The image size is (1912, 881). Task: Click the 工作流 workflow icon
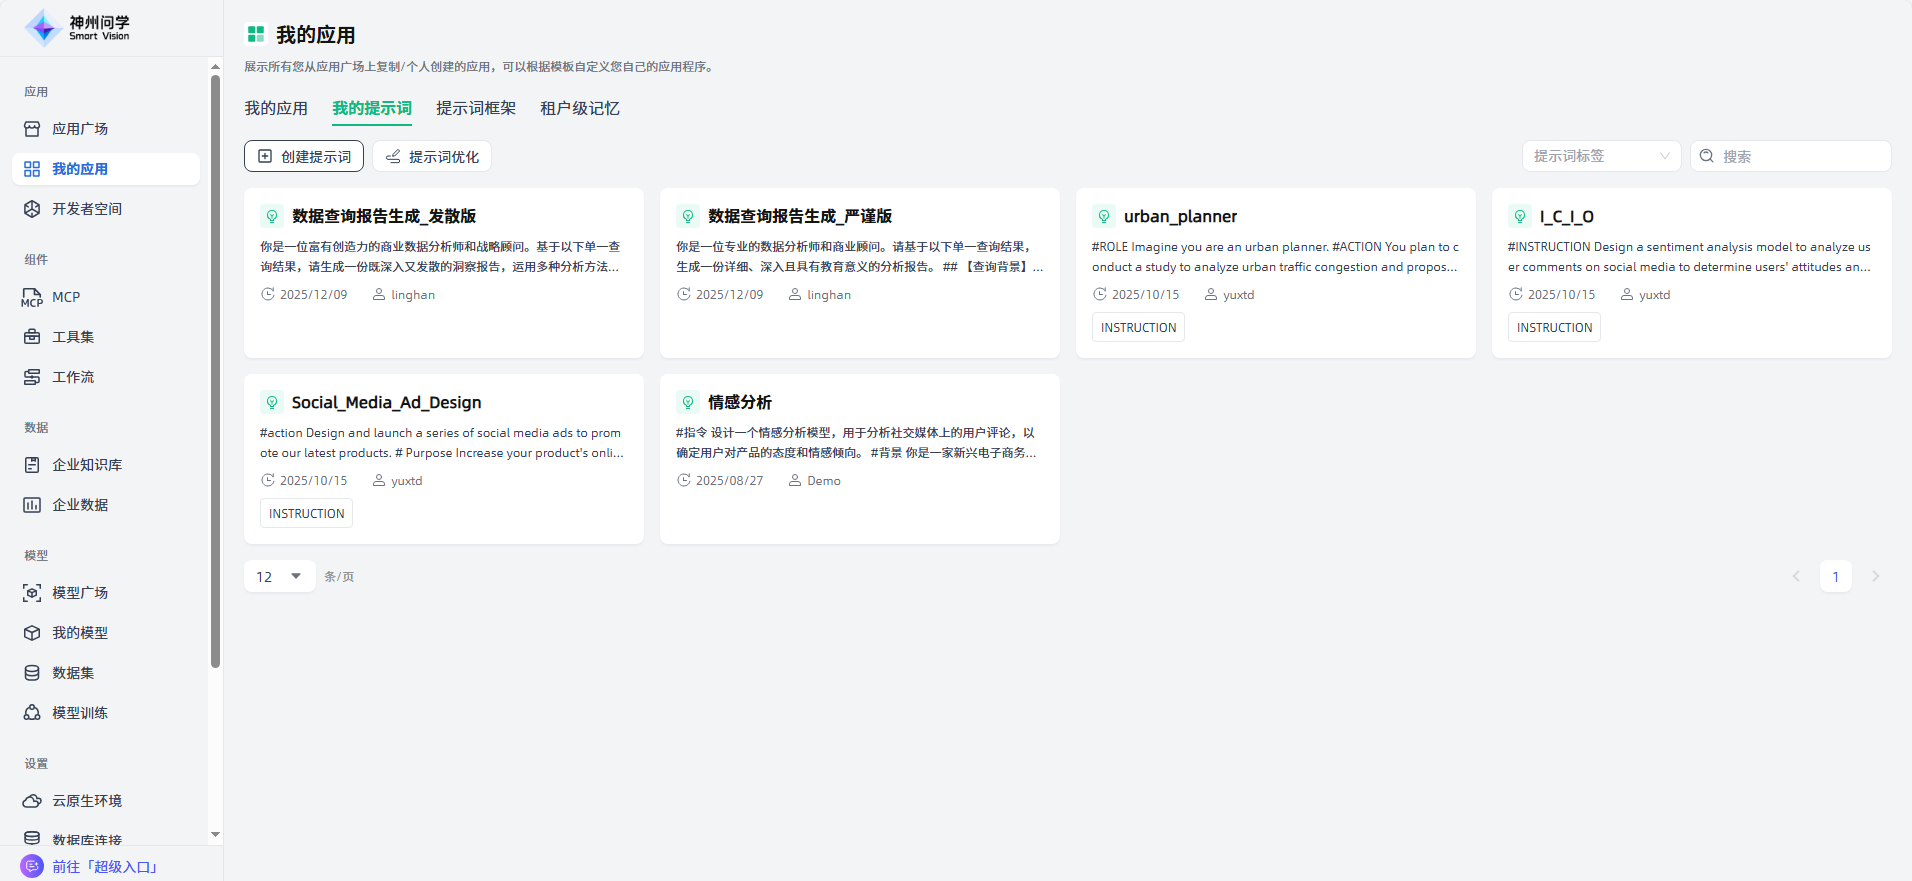32,377
